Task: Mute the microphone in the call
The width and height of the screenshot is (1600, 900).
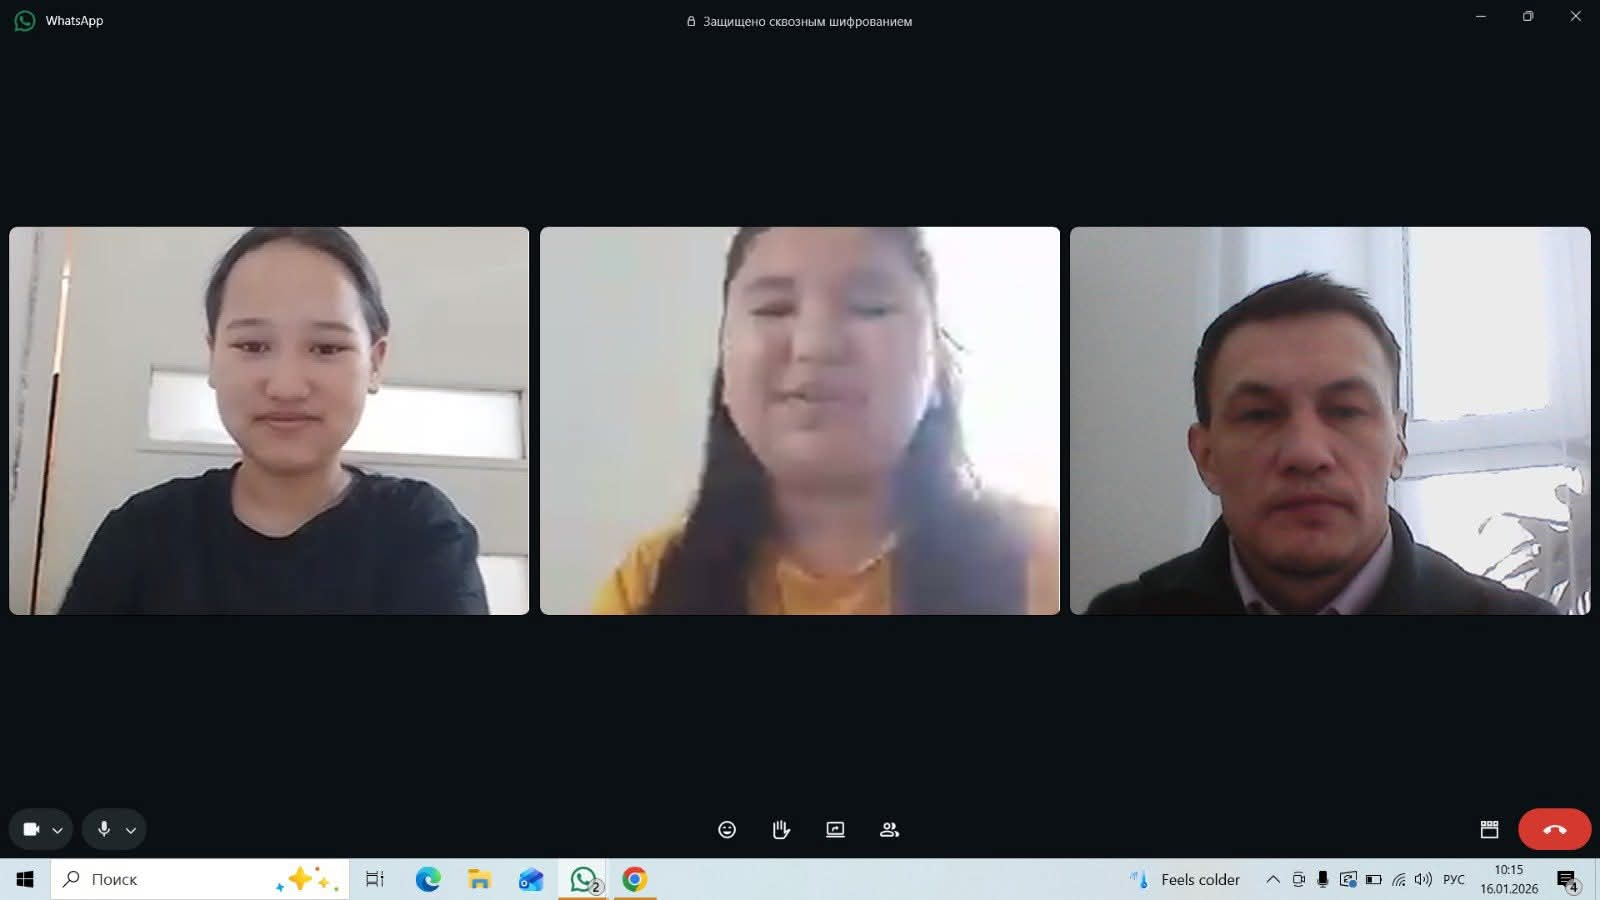Action: click(104, 829)
